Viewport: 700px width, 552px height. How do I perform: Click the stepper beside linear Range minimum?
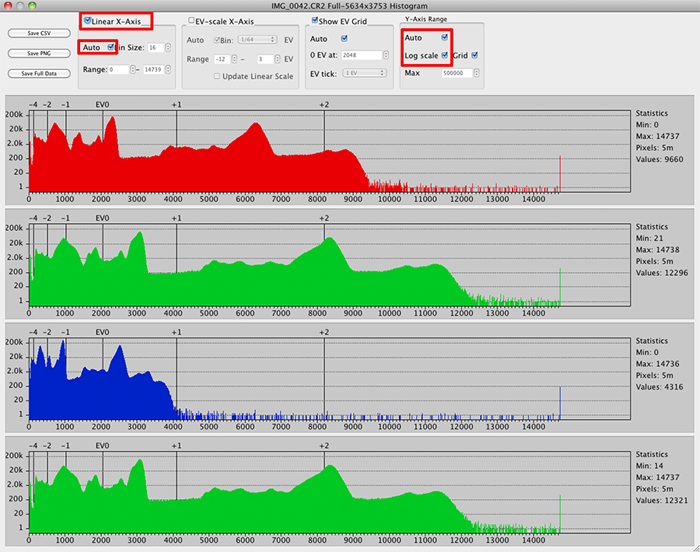(133, 70)
